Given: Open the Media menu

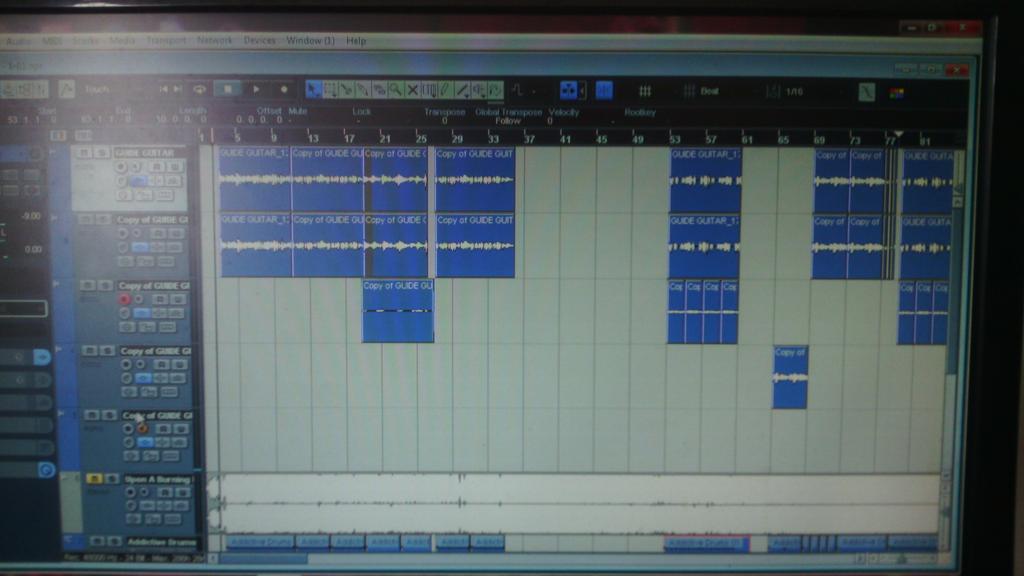Looking at the screenshot, I should (122, 40).
